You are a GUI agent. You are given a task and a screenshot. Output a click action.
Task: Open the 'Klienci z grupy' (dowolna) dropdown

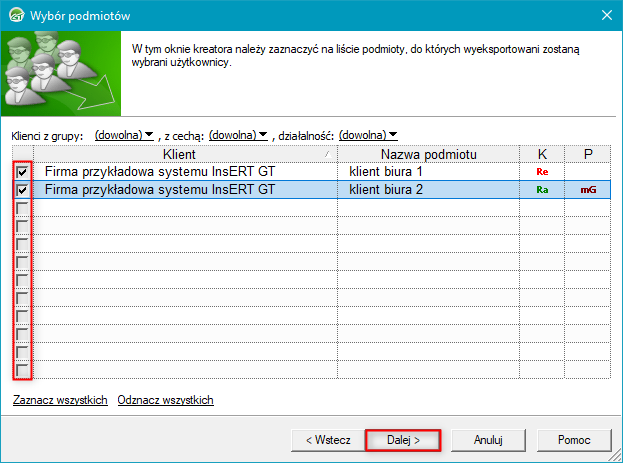124,135
